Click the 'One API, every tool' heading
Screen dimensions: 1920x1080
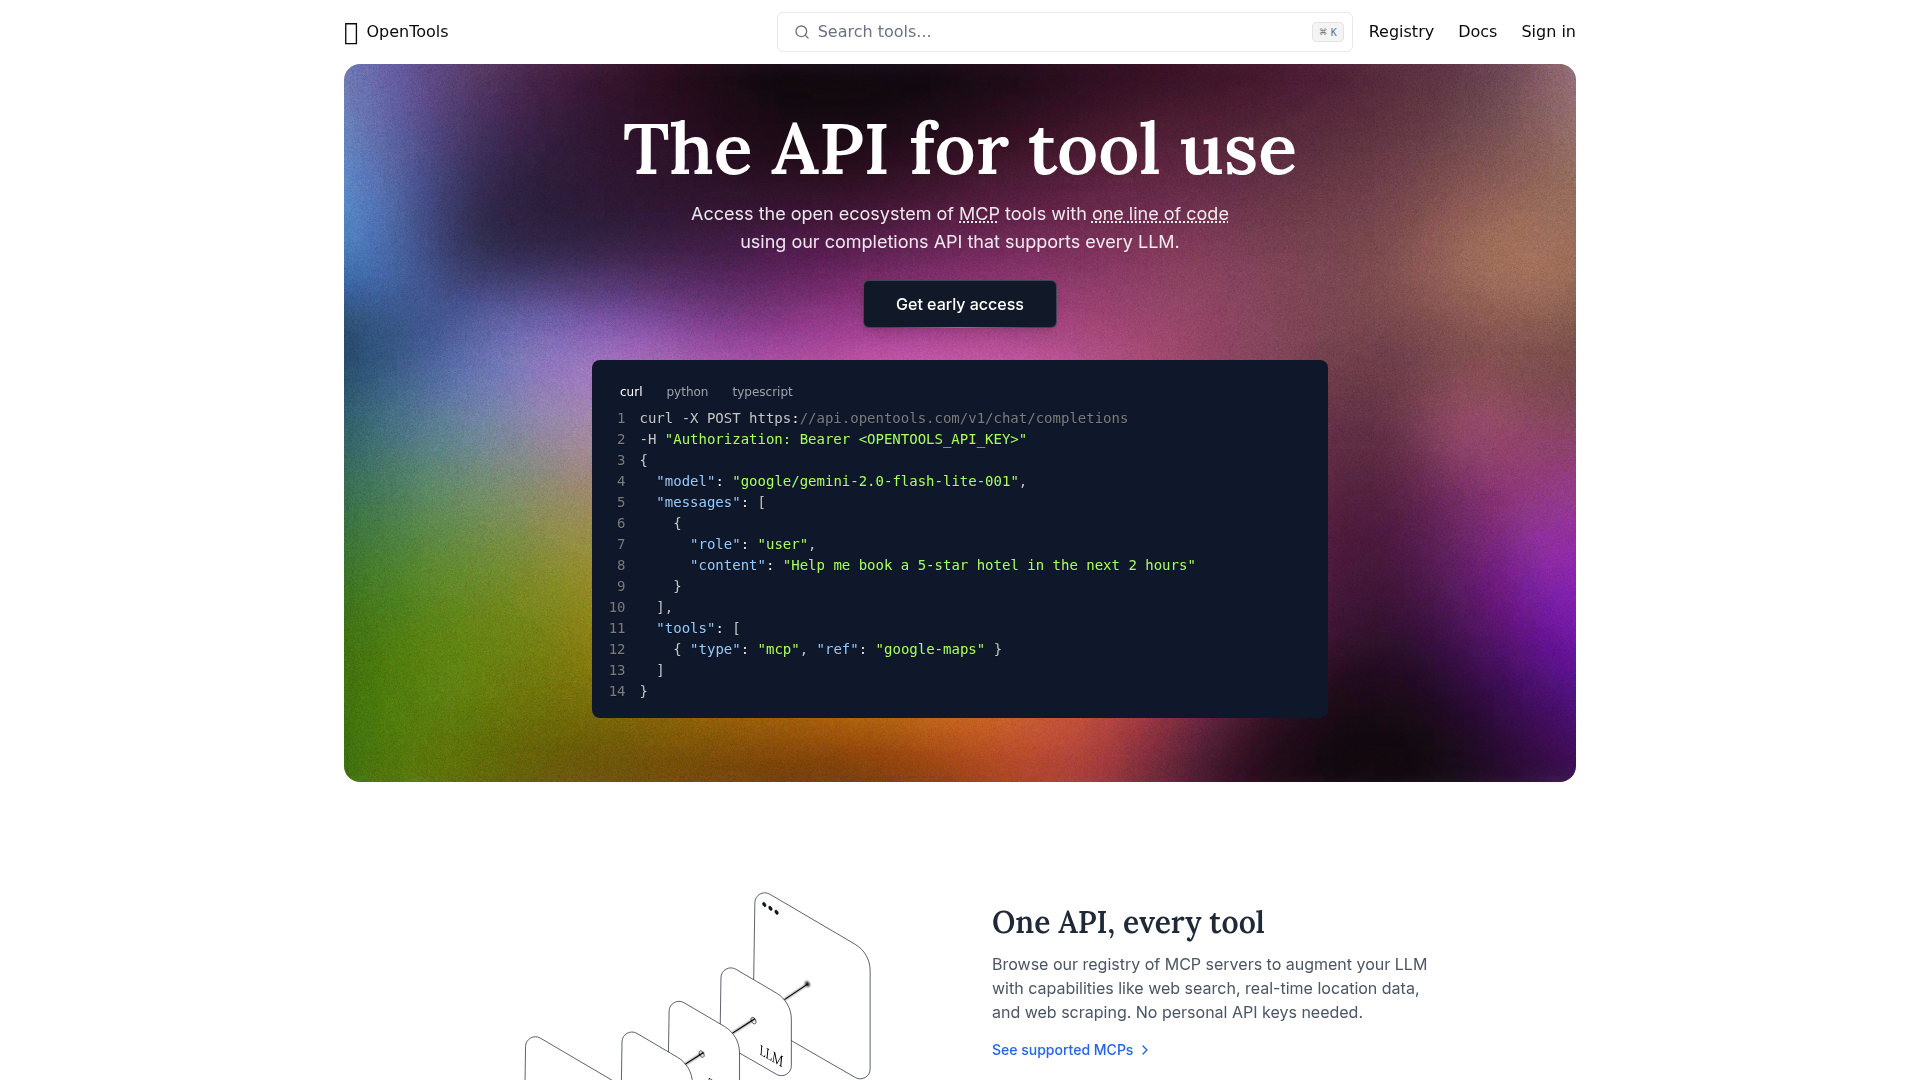point(1128,922)
